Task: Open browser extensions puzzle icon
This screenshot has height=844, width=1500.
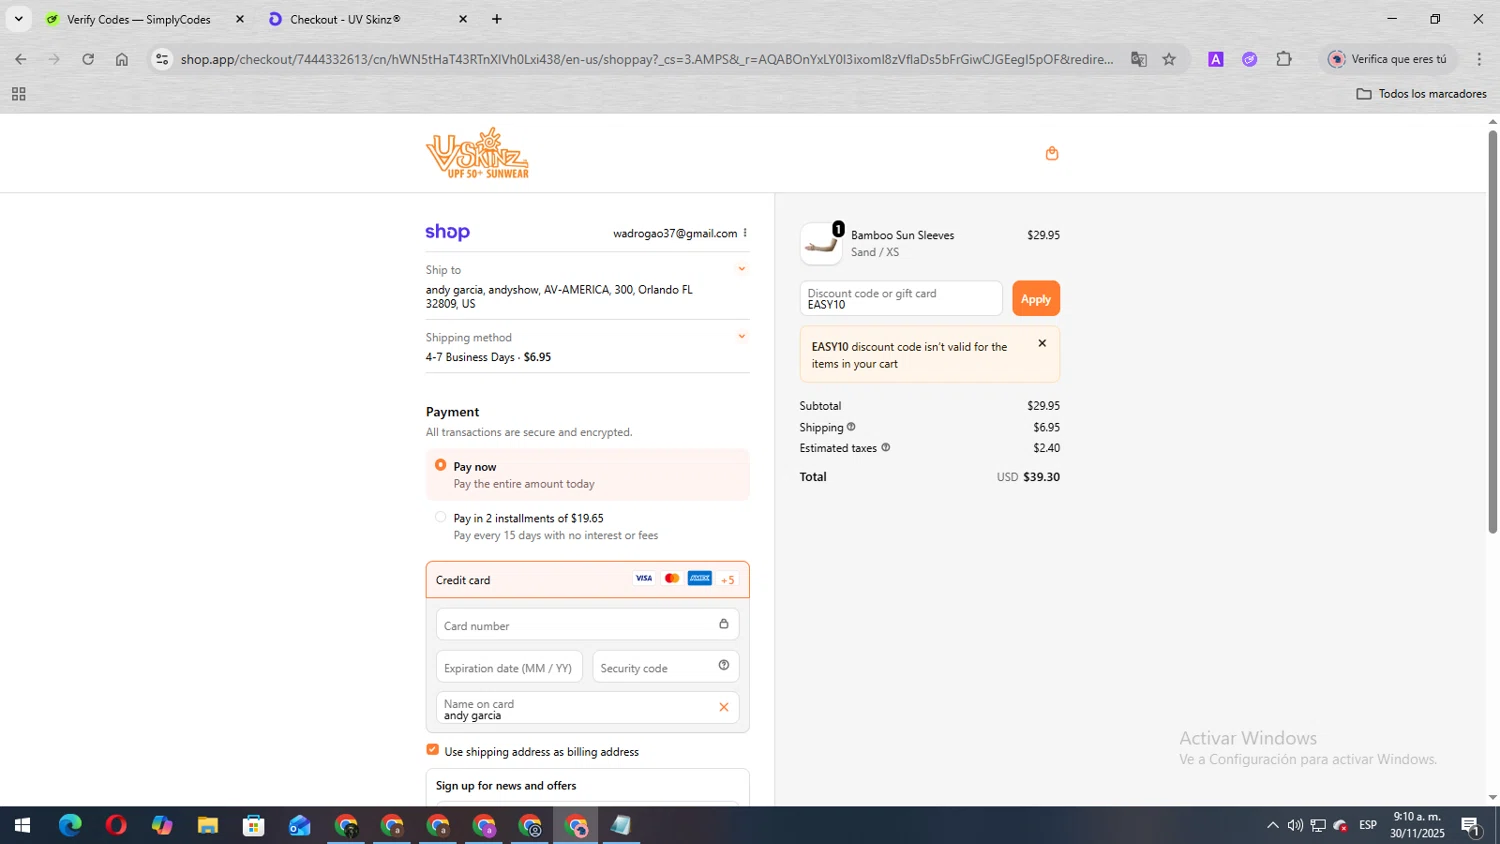Action: click(x=1284, y=59)
